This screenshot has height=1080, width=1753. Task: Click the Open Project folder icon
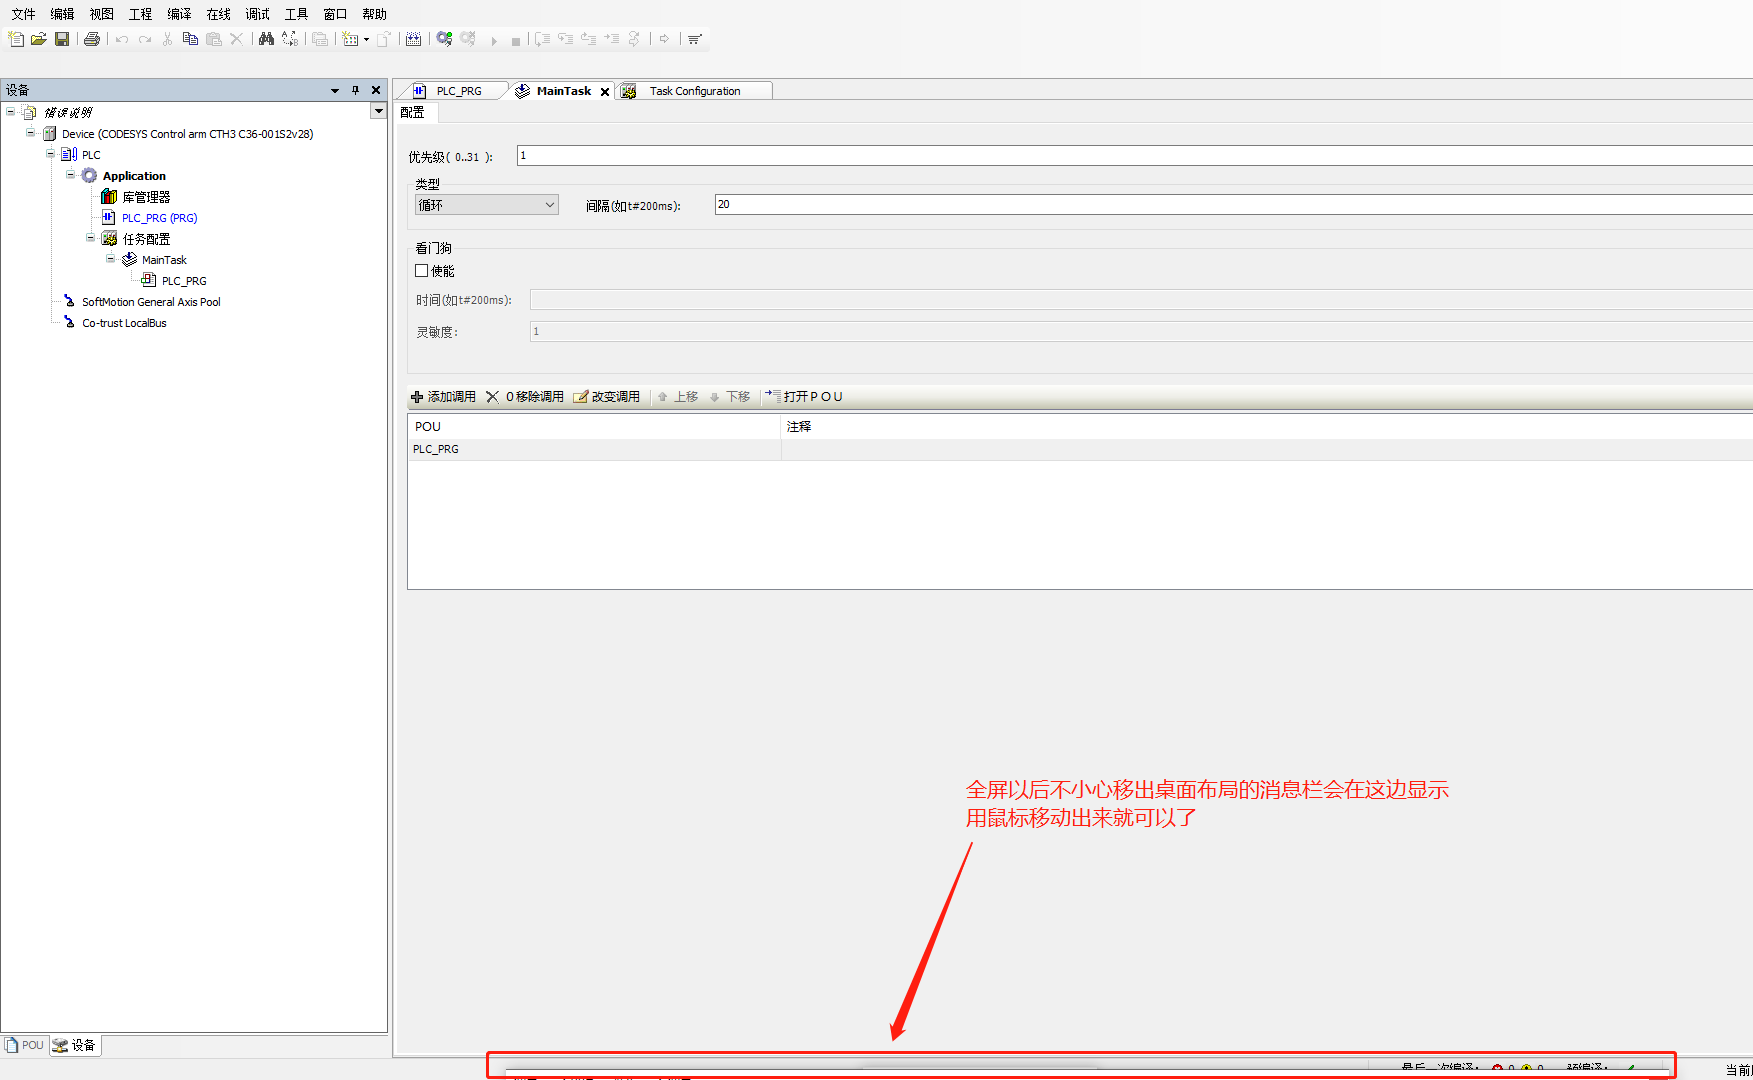tap(39, 39)
